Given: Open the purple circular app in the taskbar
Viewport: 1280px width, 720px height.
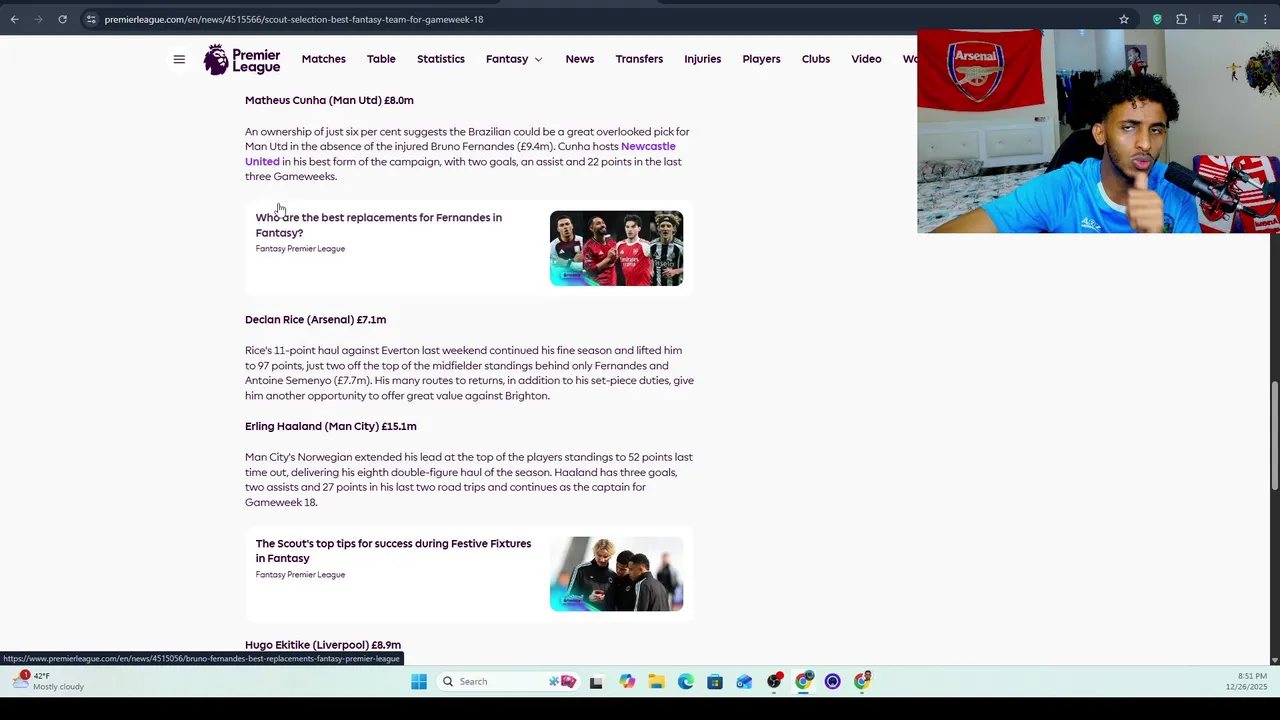Looking at the screenshot, I should point(832,682).
